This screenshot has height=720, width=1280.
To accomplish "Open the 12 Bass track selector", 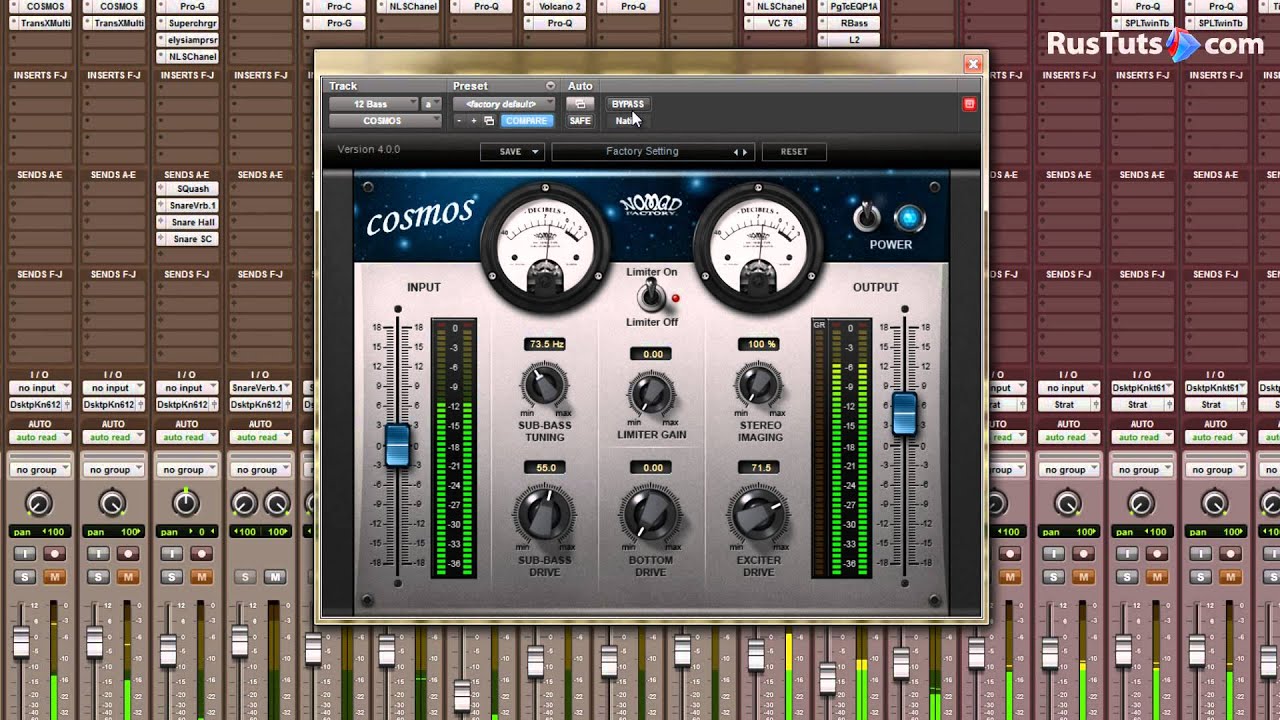I will coord(374,104).
